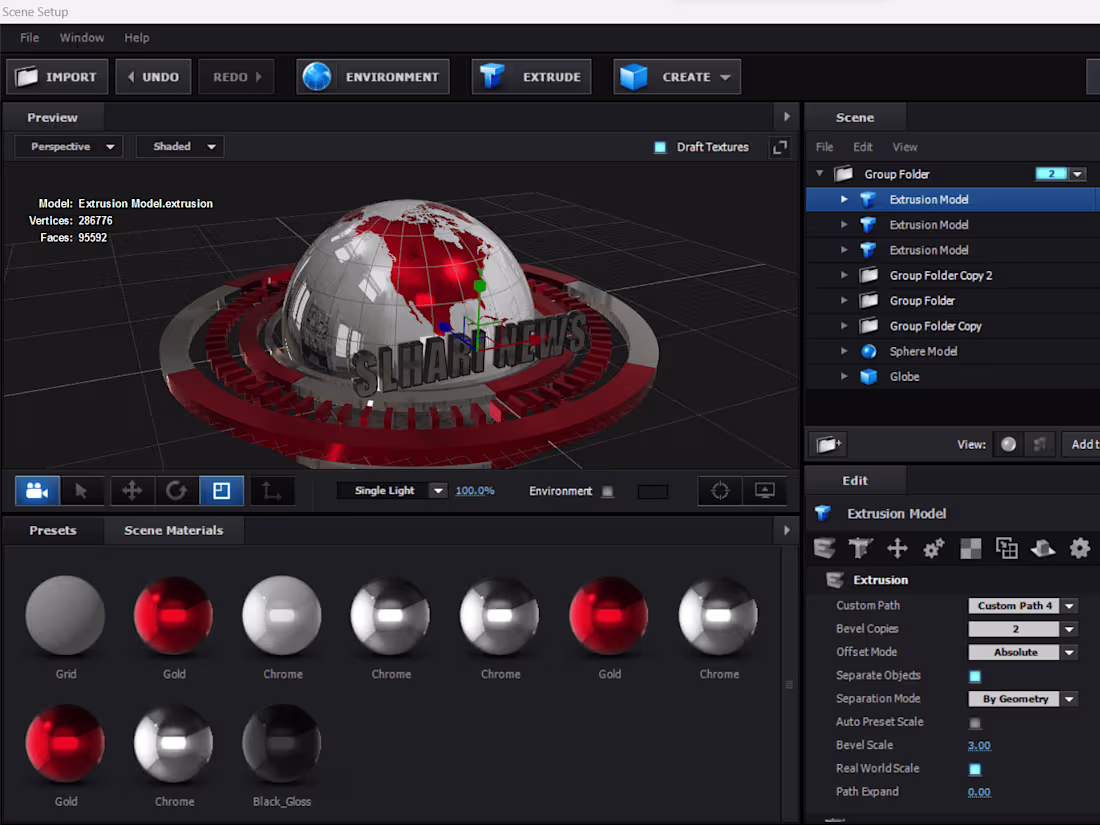Activate the move object tool
The height and width of the screenshot is (825, 1100).
pos(132,490)
